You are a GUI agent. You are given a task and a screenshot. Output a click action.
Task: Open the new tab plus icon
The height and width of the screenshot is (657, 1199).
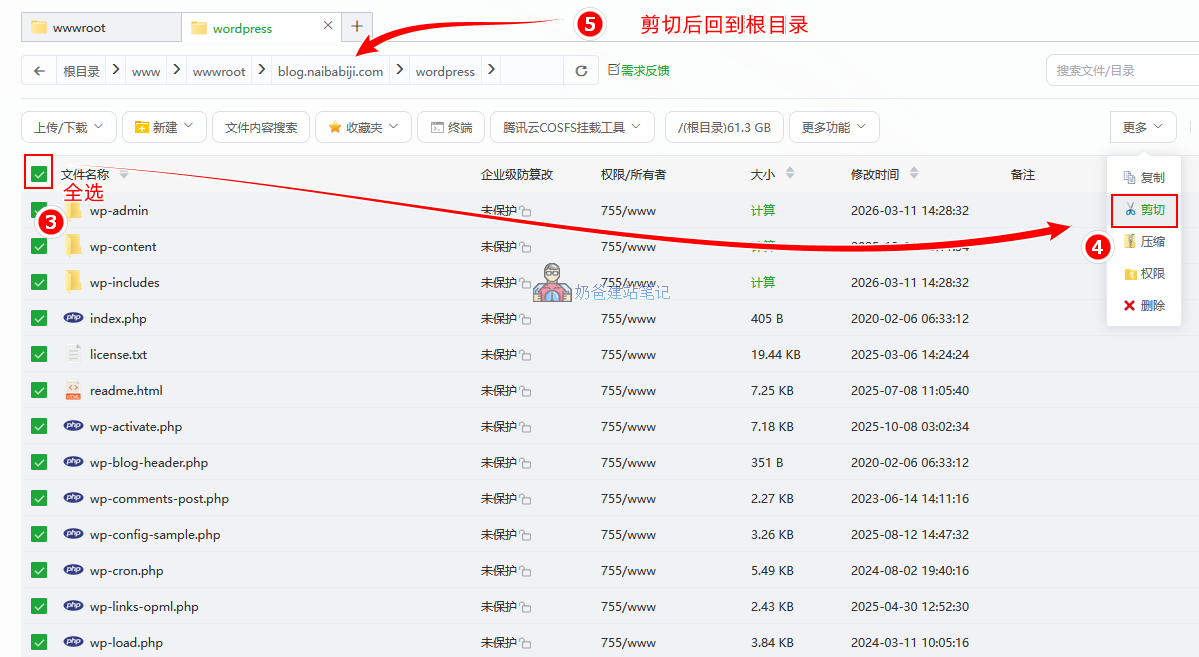point(356,27)
